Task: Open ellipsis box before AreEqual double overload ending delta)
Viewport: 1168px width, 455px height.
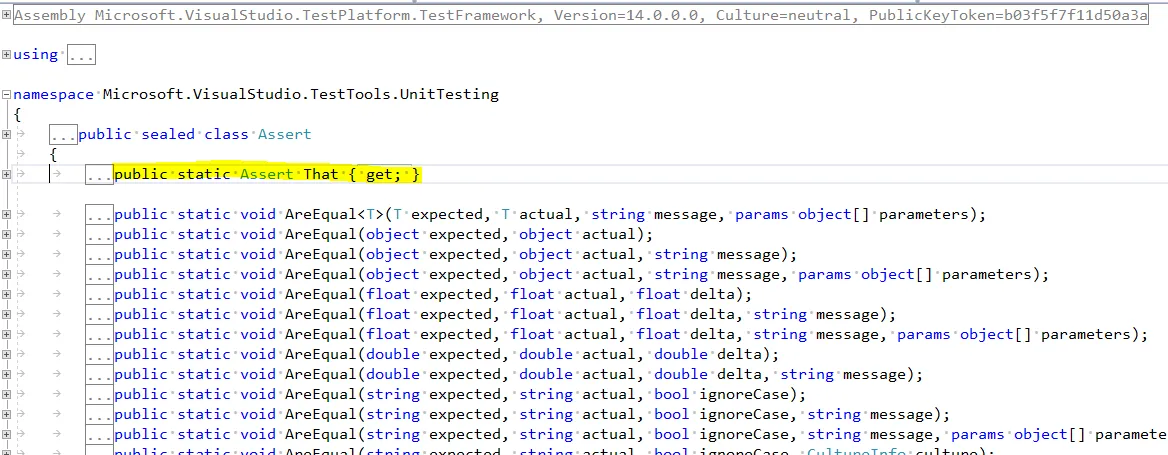Action: (x=99, y=354)
